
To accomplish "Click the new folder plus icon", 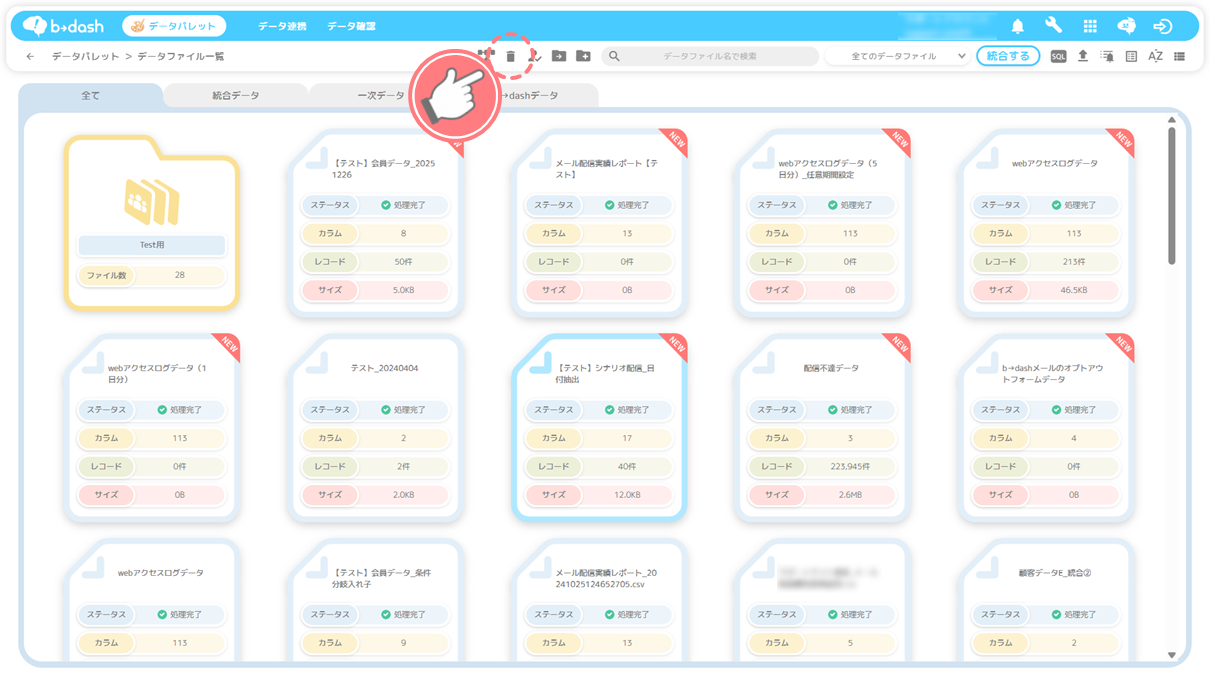I will (583, 57).
